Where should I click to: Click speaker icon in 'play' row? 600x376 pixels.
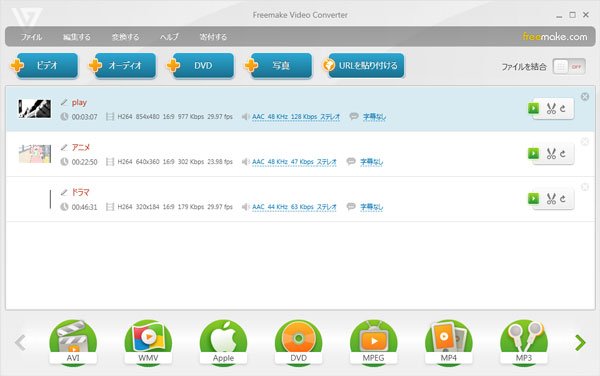click(x=245, y=116)
